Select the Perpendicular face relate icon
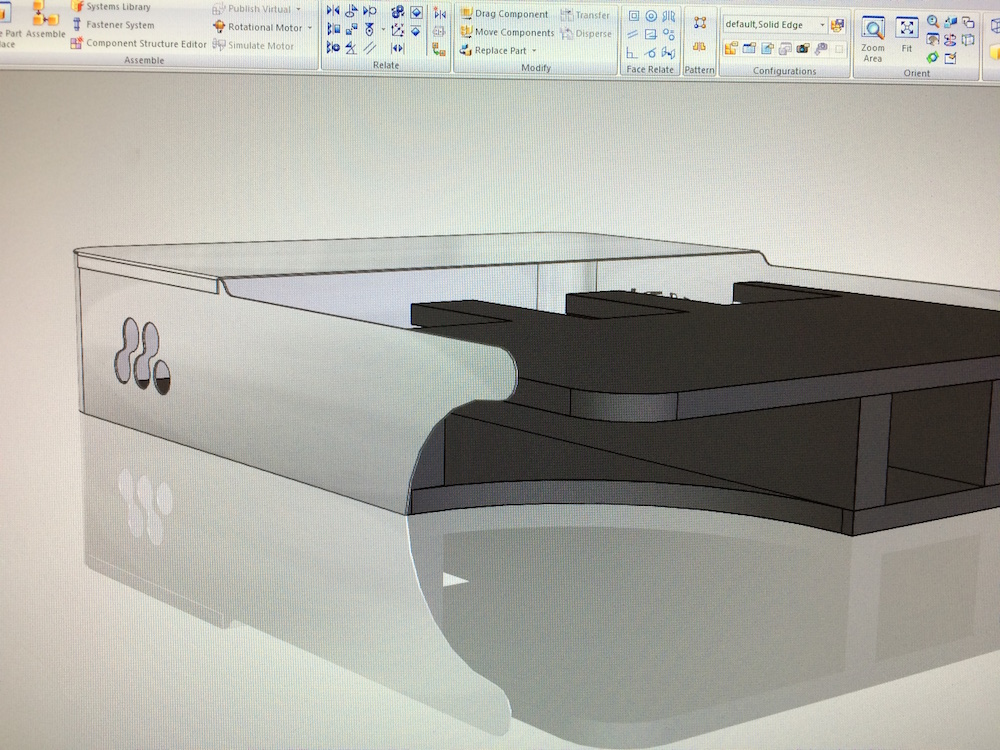 [632, 52]
